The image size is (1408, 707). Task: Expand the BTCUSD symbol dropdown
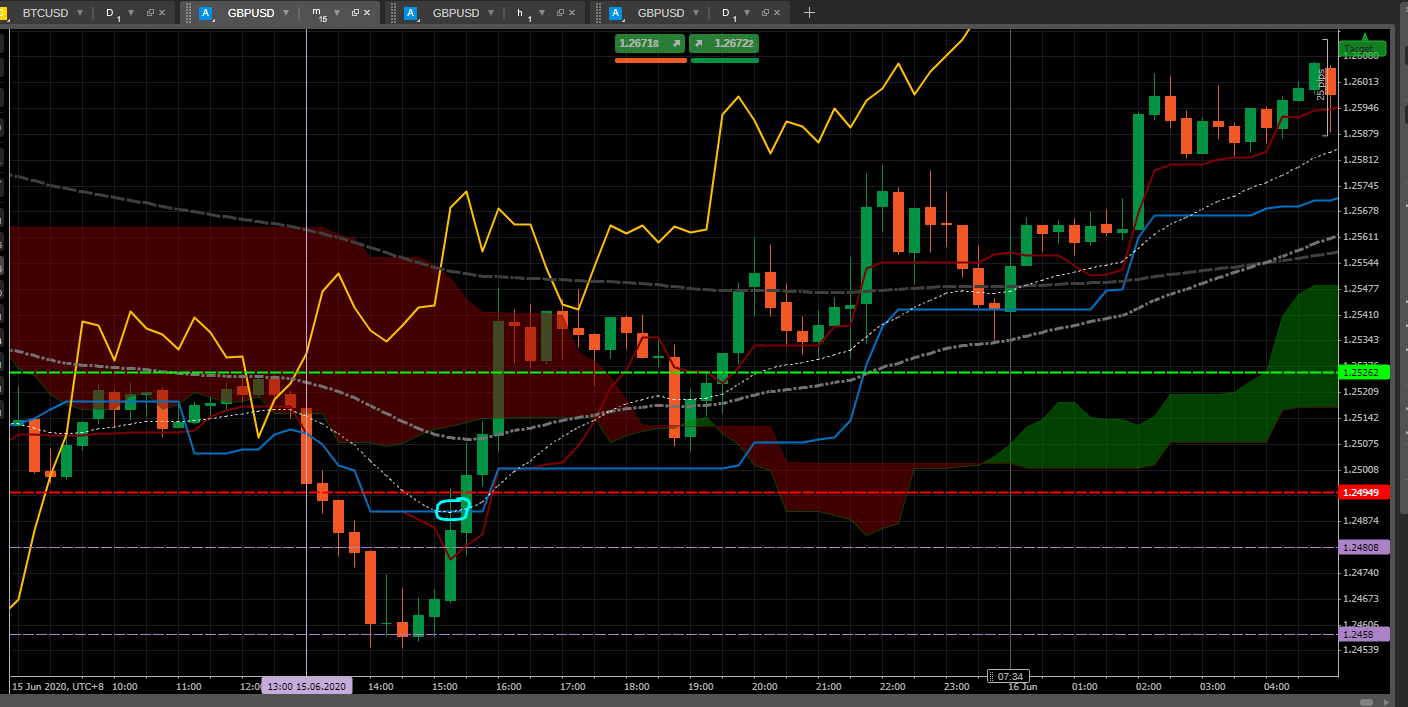point(81,13)
